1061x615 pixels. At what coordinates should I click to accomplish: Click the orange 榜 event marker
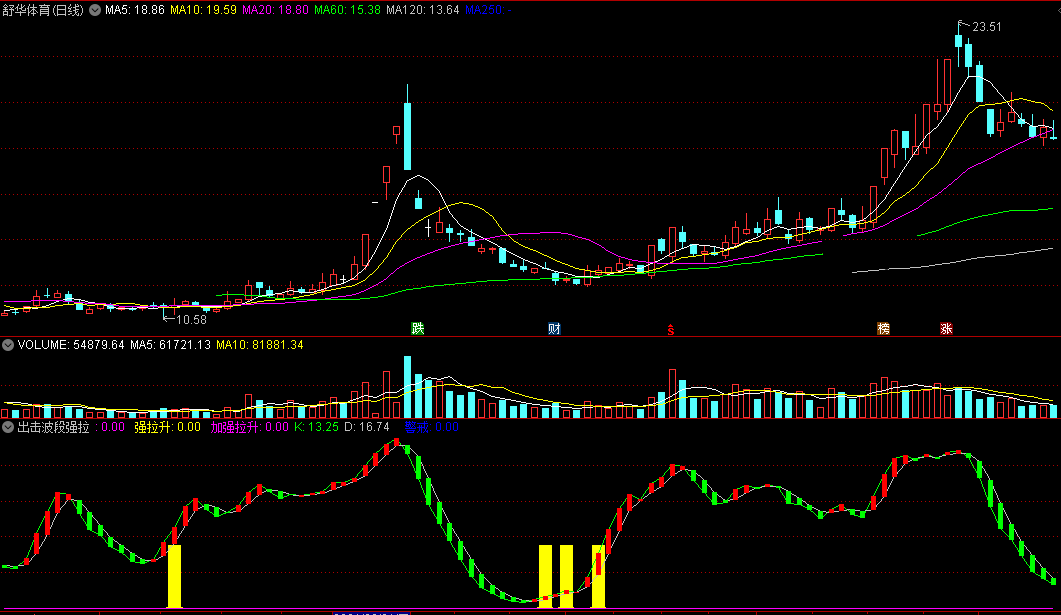pyautogui.click(x=883, y=329)
